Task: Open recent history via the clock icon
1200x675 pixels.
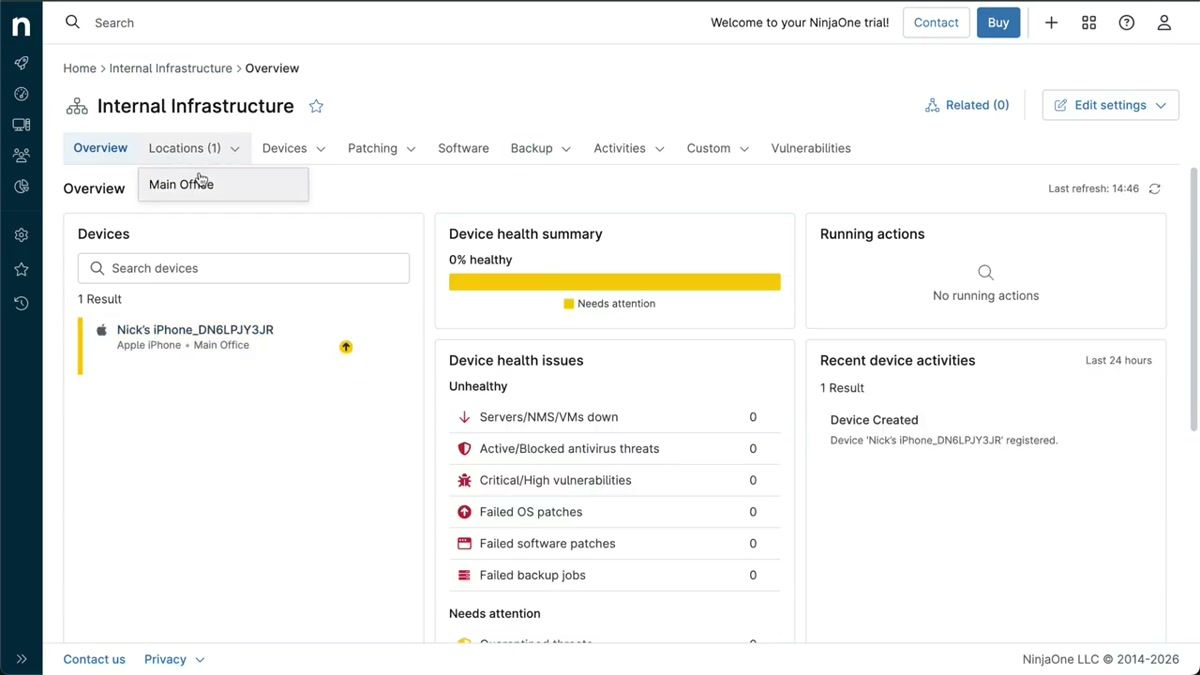Action: click(21, 302)
